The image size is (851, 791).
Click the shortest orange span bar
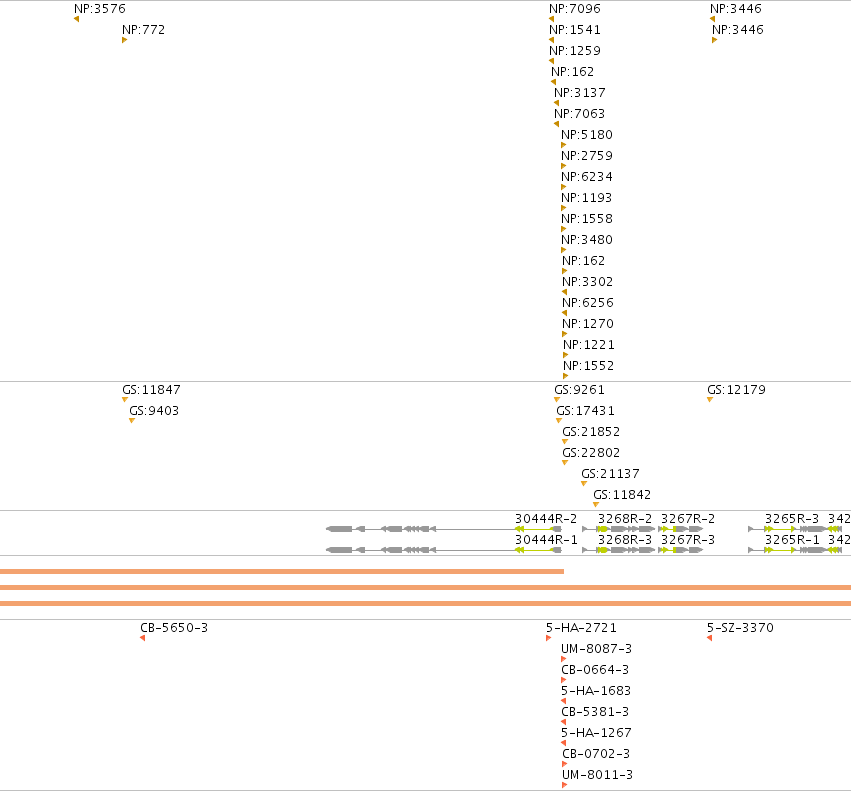(282, 571)
